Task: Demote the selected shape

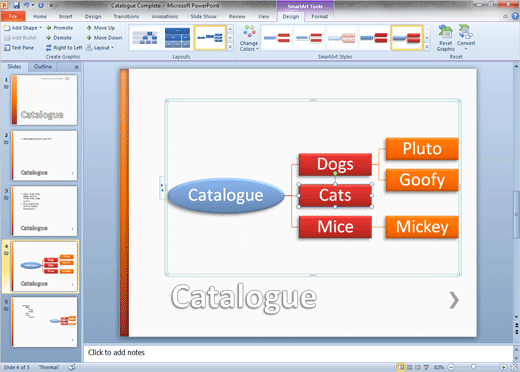Action: 59,38
